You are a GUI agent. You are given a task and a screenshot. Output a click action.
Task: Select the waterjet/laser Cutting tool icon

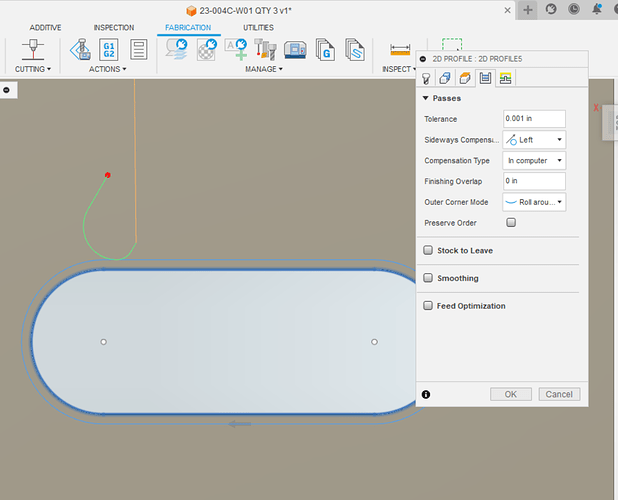tap(33, 50)
